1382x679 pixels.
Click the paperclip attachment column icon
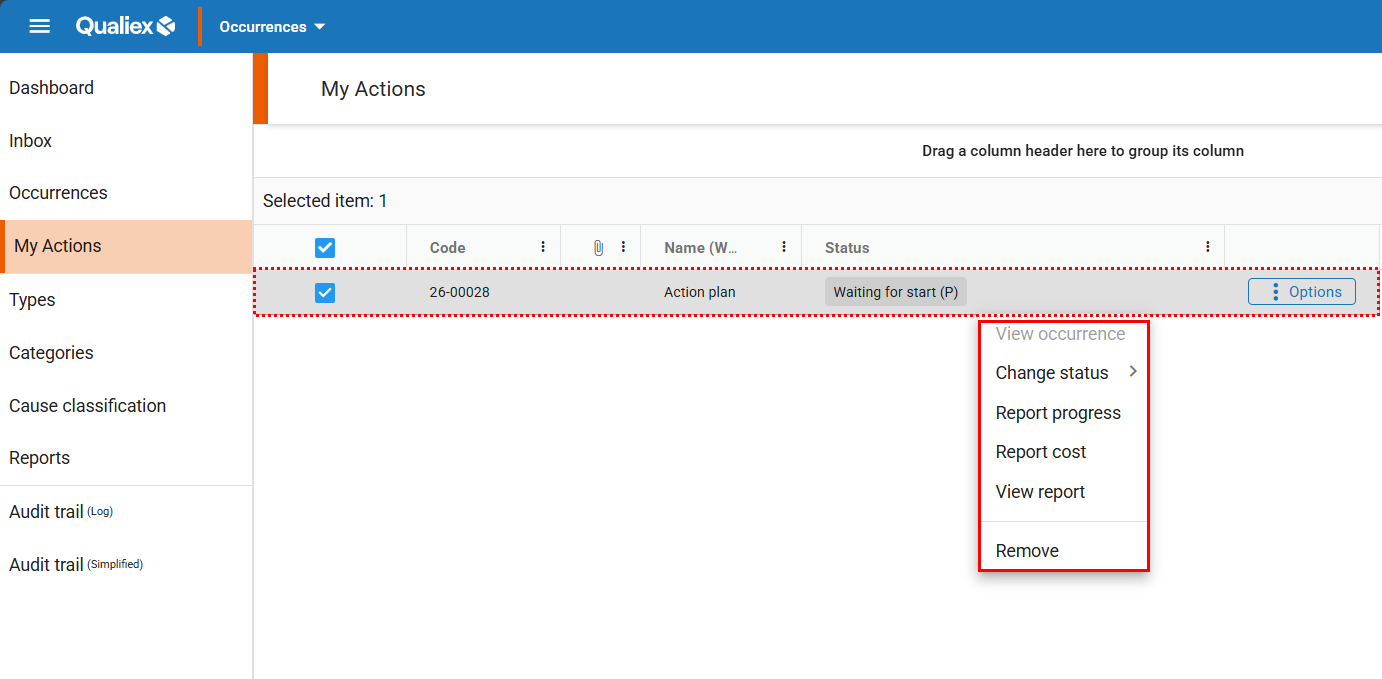click(x=598, y=247)
